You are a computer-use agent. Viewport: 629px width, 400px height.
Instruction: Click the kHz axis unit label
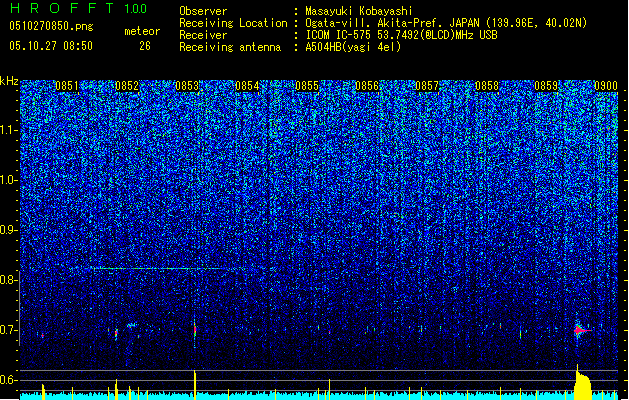(9, 81)
